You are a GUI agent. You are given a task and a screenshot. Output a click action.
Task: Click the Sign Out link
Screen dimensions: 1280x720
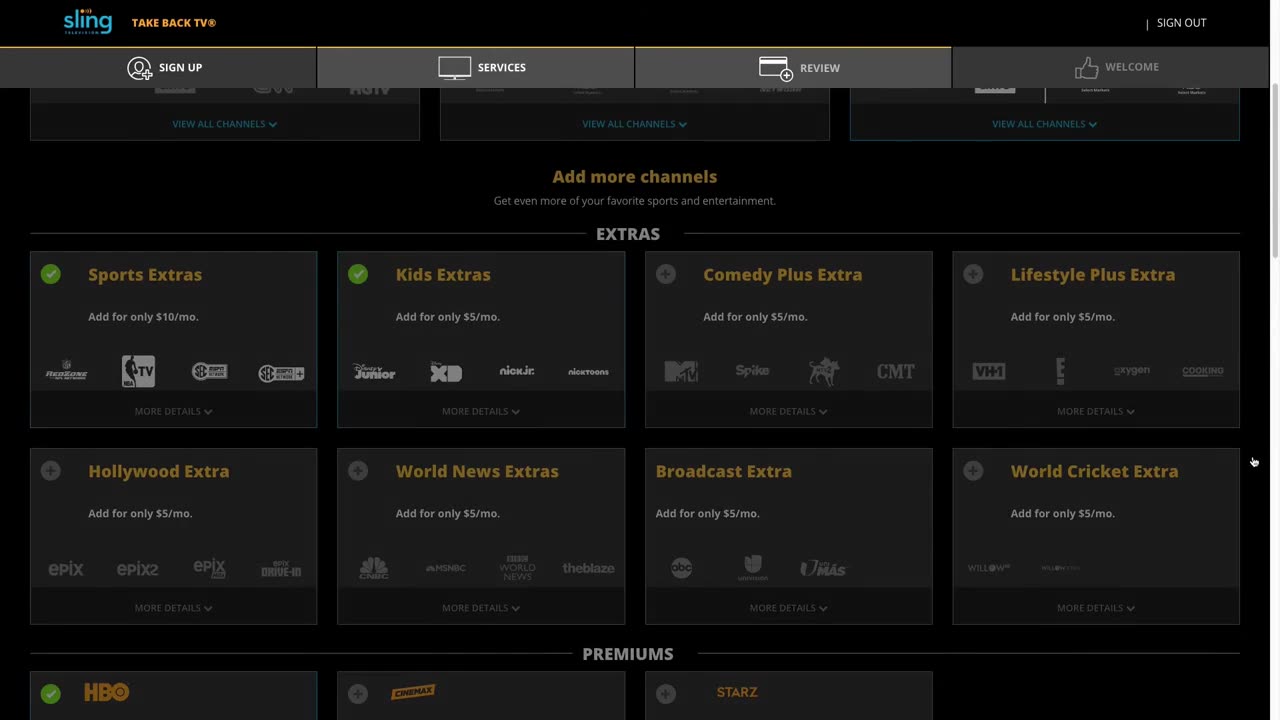click(x=1181, y=23)
